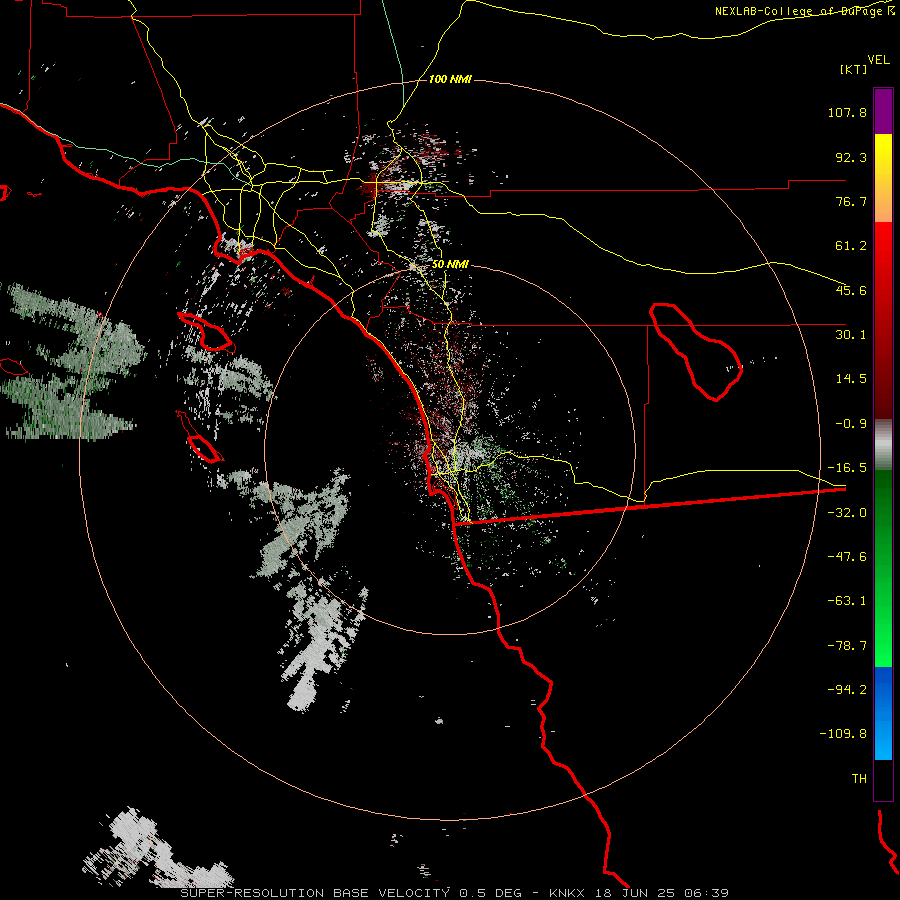Click the -0.9 velocity scale value
This screenshot has height=900, width=900.
click(851, 424)
